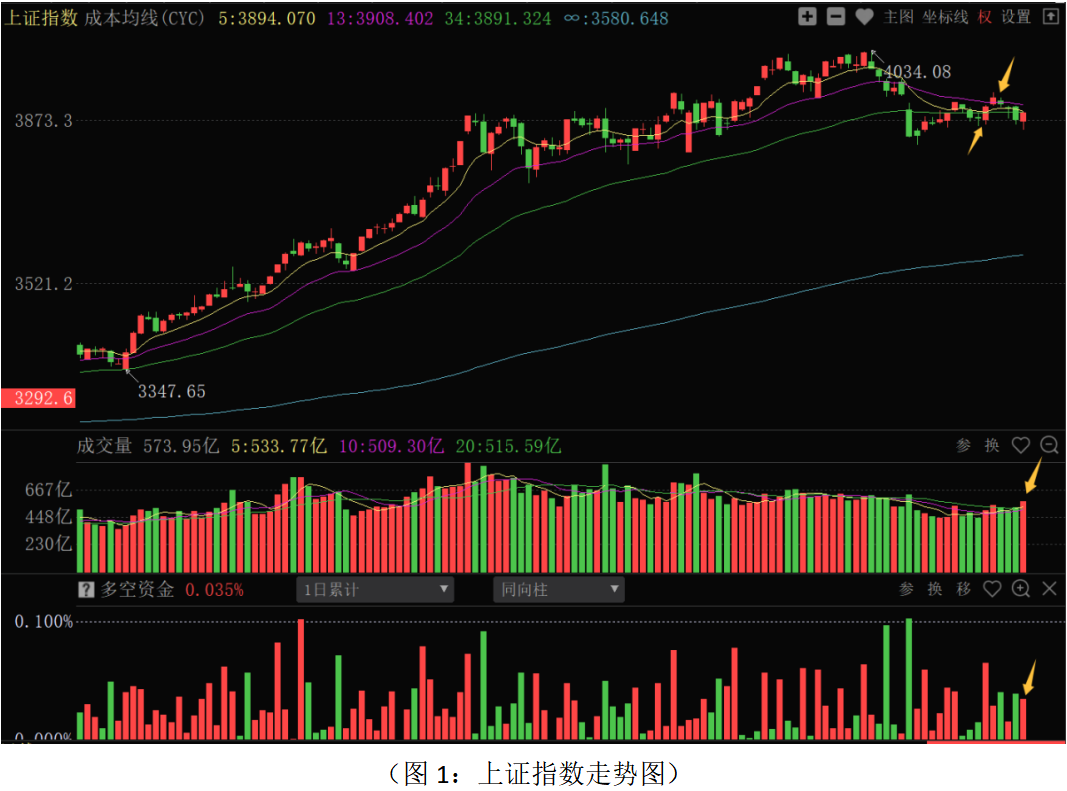Screen dimensions: 1067x791
Task: Click 参 parameters button in 成交量 panel
Action: (x=963, y=446)
